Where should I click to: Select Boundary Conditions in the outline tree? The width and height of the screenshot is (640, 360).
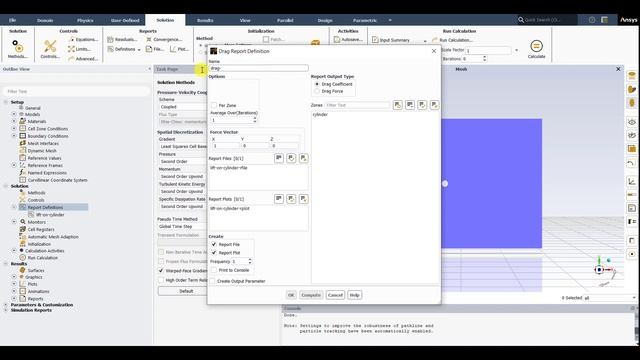coord(48,136)
